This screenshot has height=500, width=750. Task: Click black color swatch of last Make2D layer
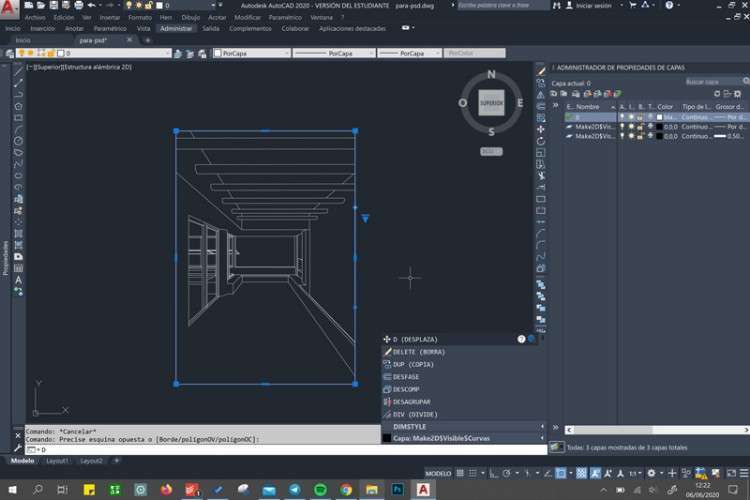(x=659, y=136)
